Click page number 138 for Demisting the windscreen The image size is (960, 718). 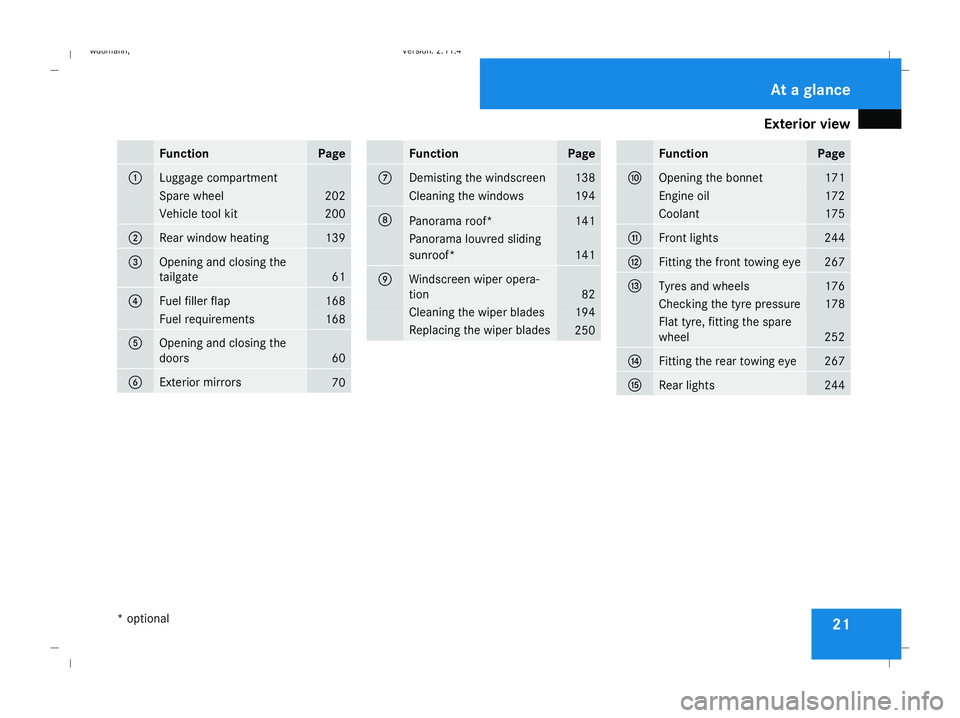[585, 178]
